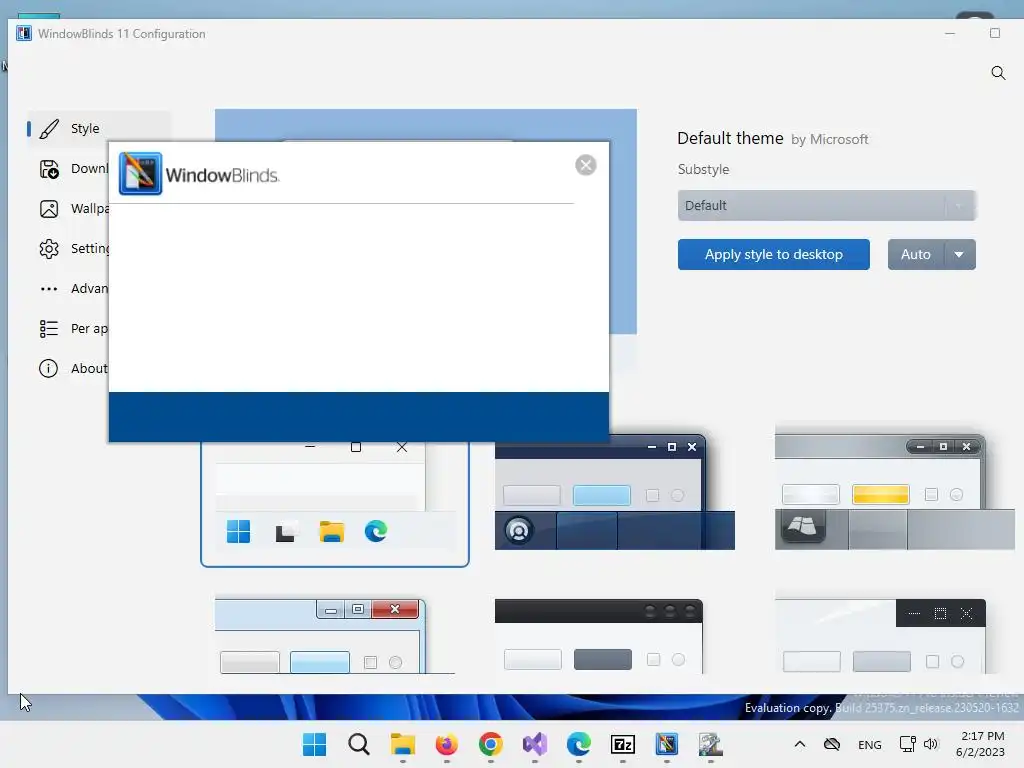The height and width of the screenshot is (768, 1024).
Task: Select the Style brush icon in sidebar
Action: pos(49,129)
